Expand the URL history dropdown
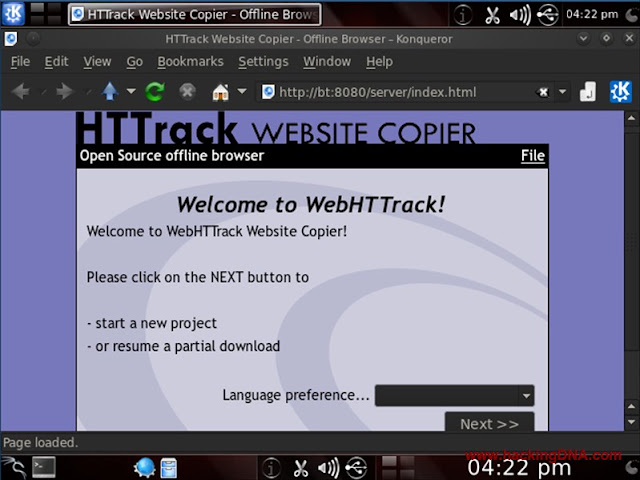The width and height of the screenshot is (640, 480). pyautogui.click(x=562, y=92)
